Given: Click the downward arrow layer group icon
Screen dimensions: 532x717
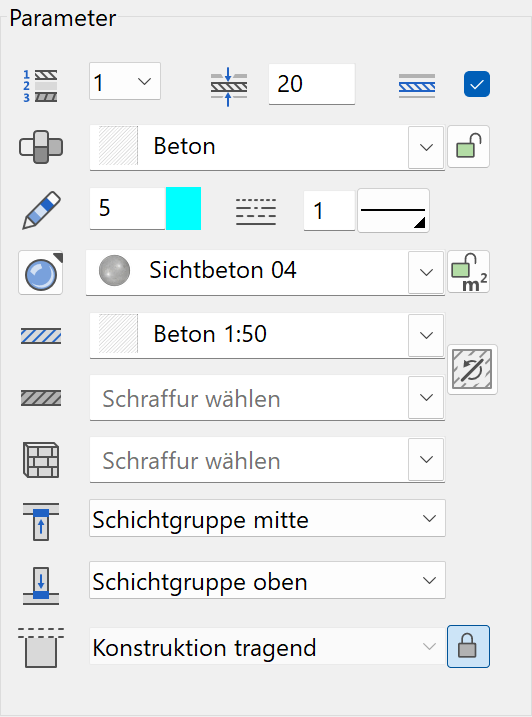Looking at the screenshot, I should 41,585.
